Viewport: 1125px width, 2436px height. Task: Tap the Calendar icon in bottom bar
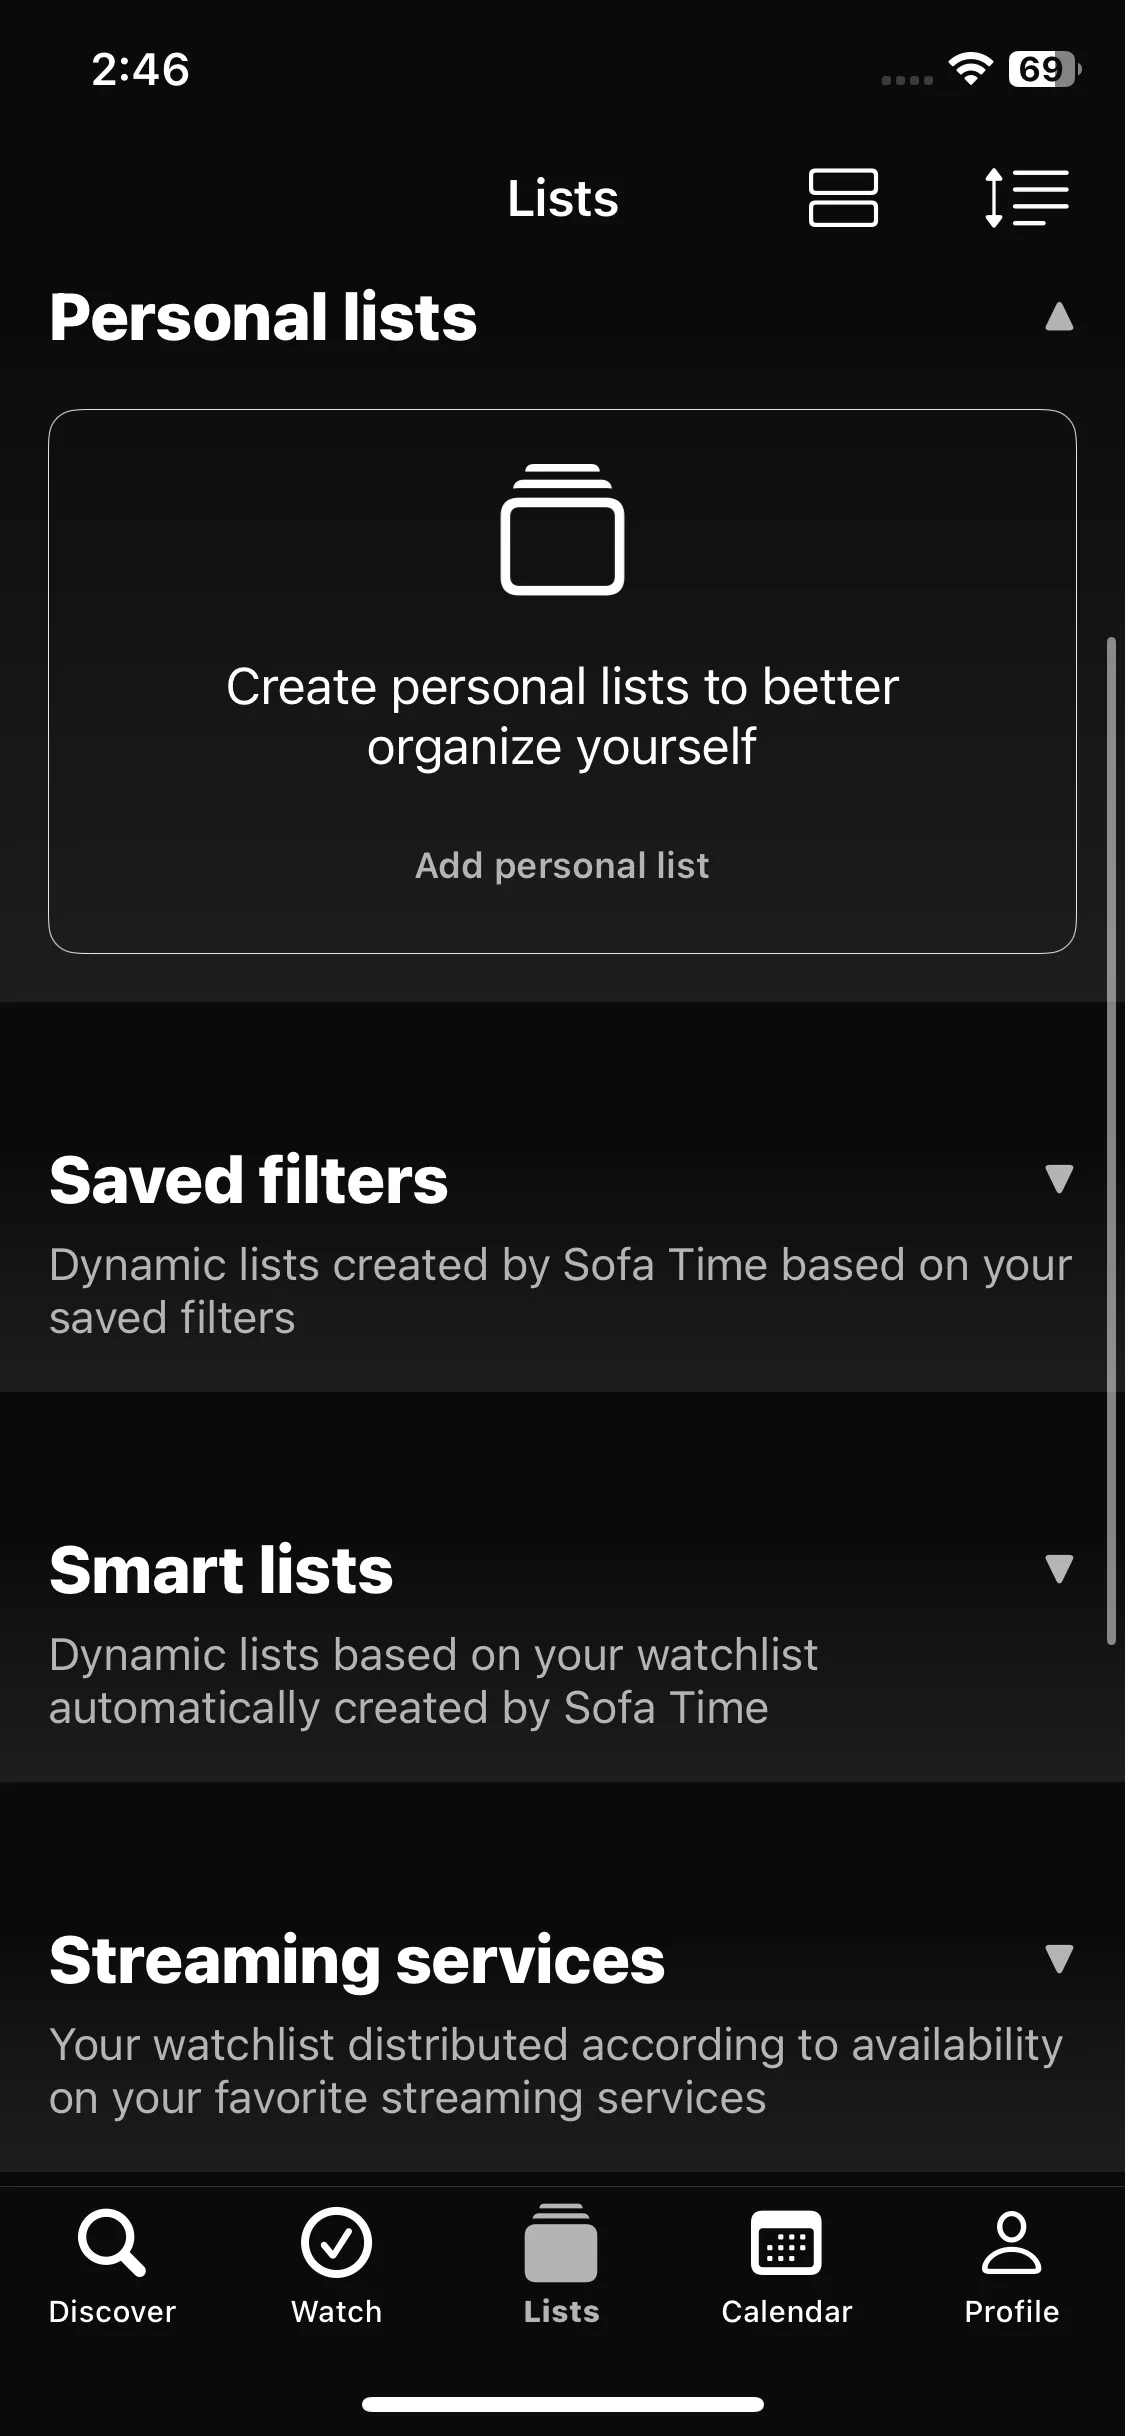[786, 2243]
